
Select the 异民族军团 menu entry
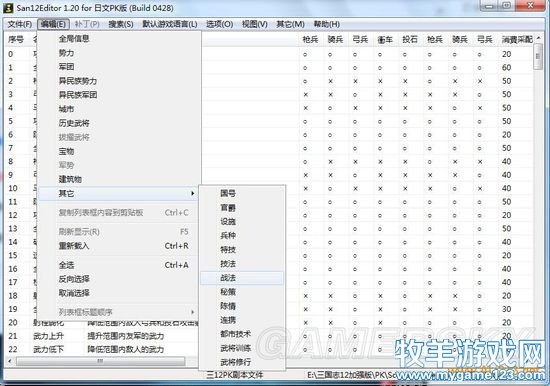pyautogui.click(x=119, y=95)
